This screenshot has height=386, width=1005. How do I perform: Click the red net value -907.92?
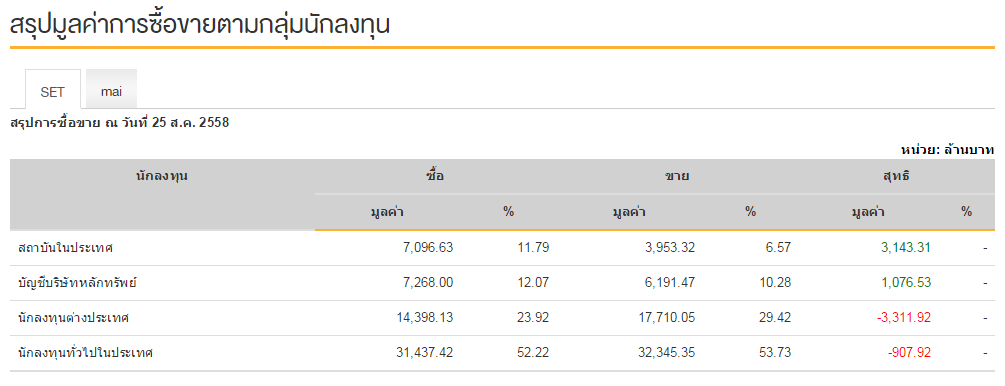tap(909, 353)
